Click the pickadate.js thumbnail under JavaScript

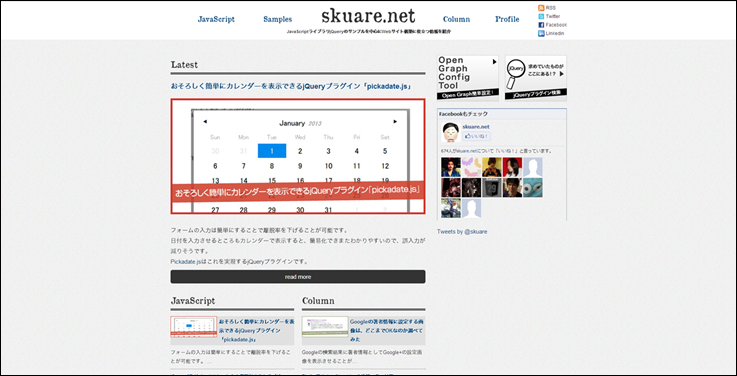pyautogui.click(x=194, y=327)
